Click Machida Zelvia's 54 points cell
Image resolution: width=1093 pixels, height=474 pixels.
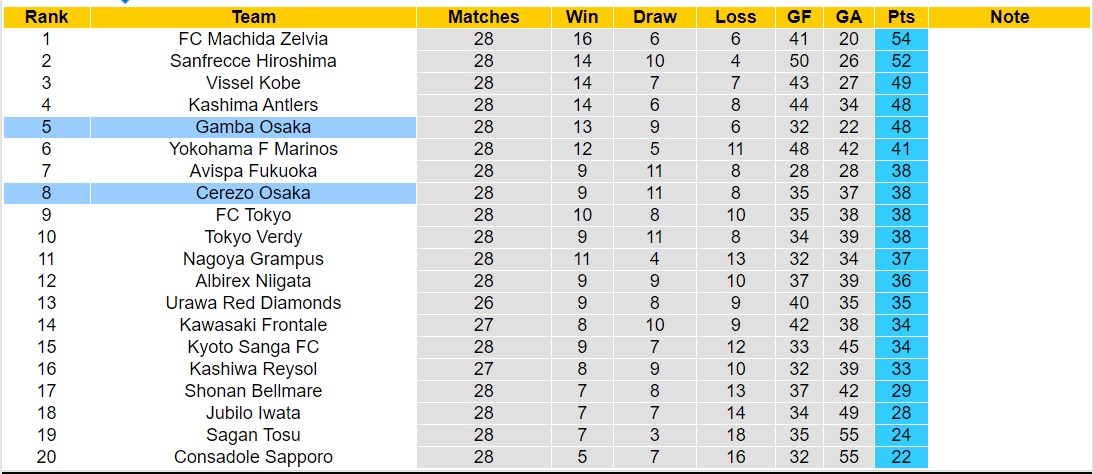coord(901,39)
